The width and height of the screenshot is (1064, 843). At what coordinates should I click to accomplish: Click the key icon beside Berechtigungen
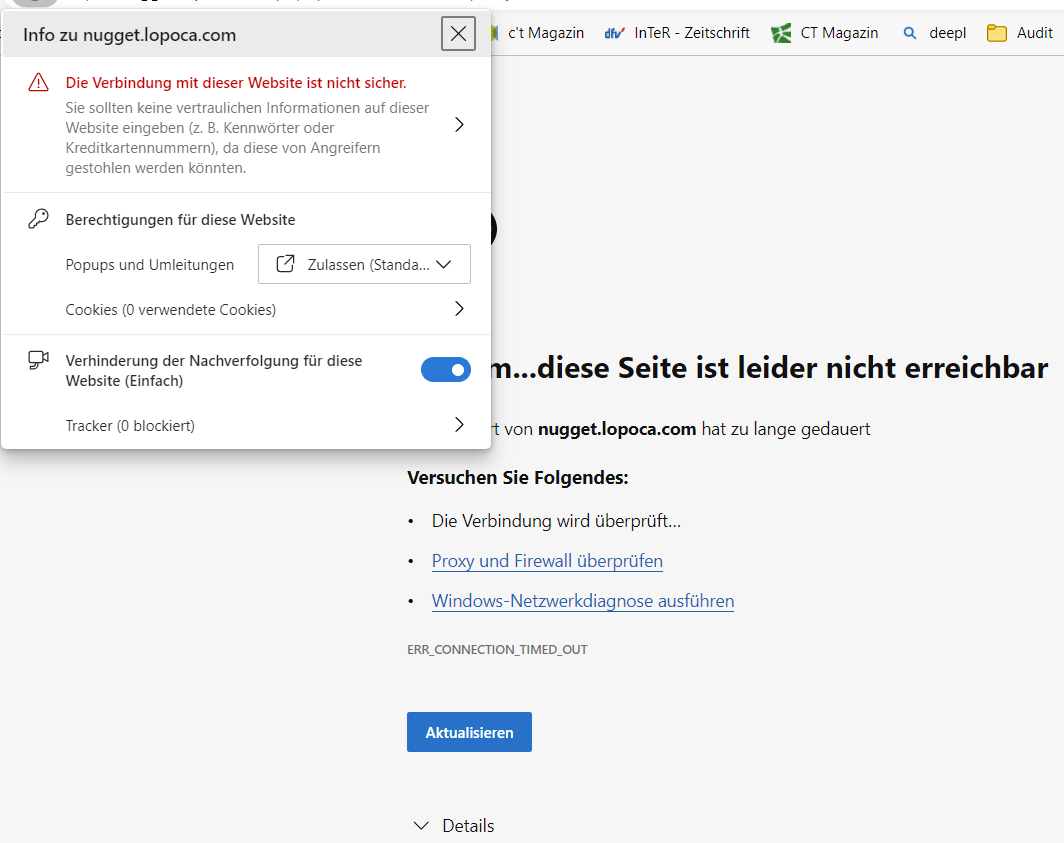point(38,217)
